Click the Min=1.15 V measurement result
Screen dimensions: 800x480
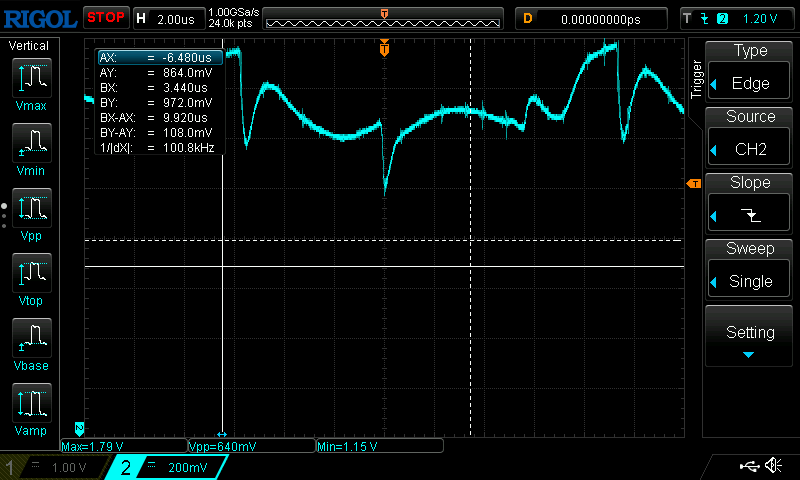[x=347, y=447]
